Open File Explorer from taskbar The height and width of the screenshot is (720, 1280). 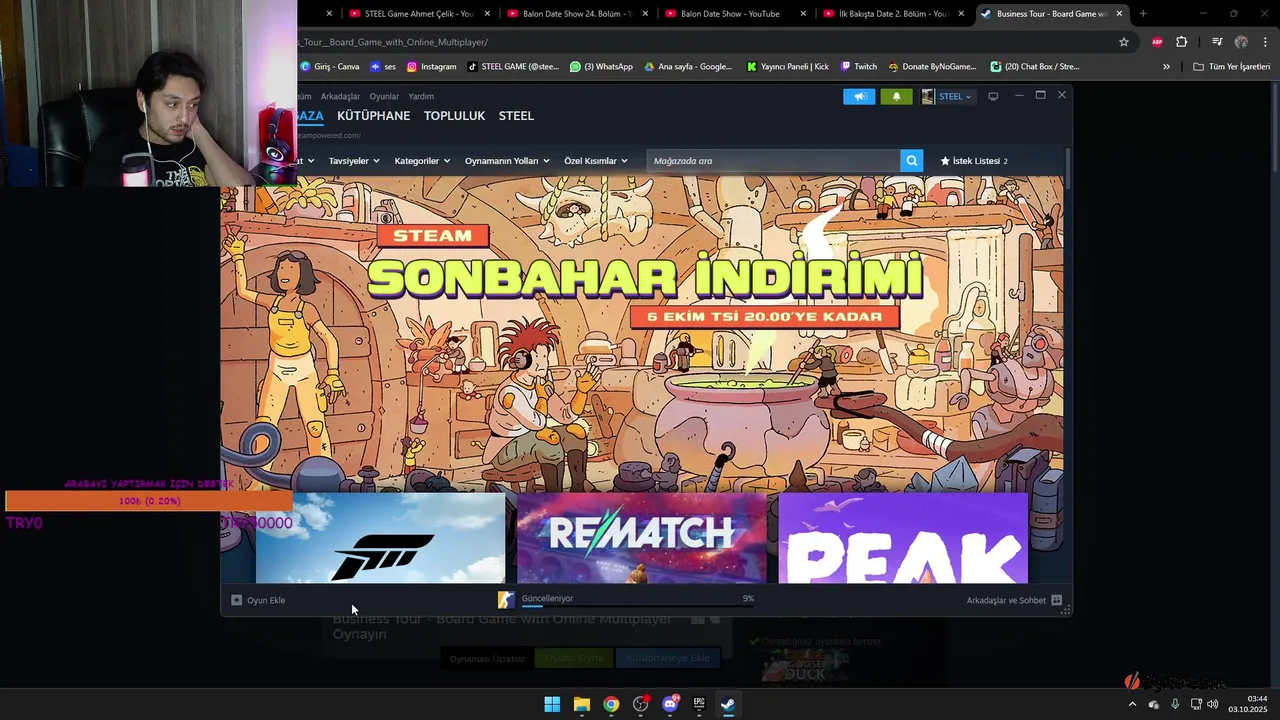tap(581, 704)
